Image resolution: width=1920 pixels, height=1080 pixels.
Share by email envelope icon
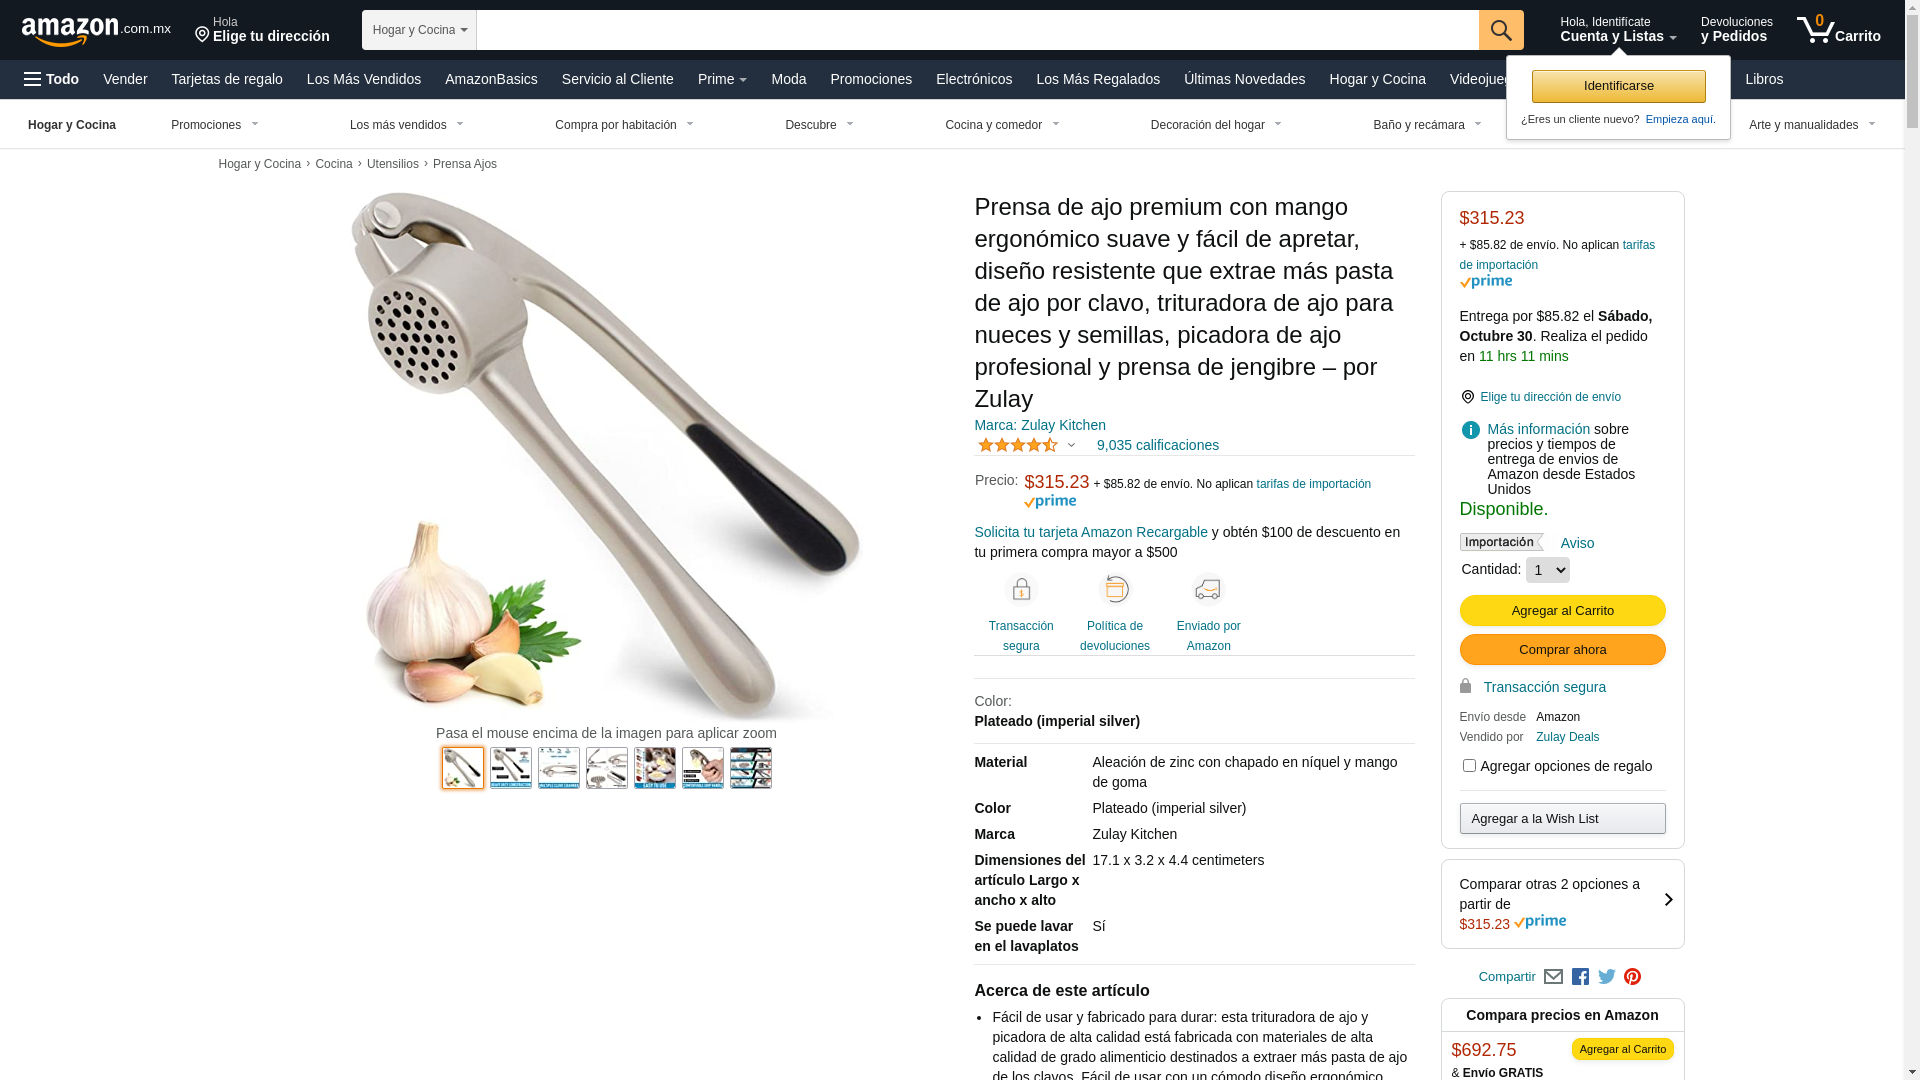click(x=1553, y=977)
